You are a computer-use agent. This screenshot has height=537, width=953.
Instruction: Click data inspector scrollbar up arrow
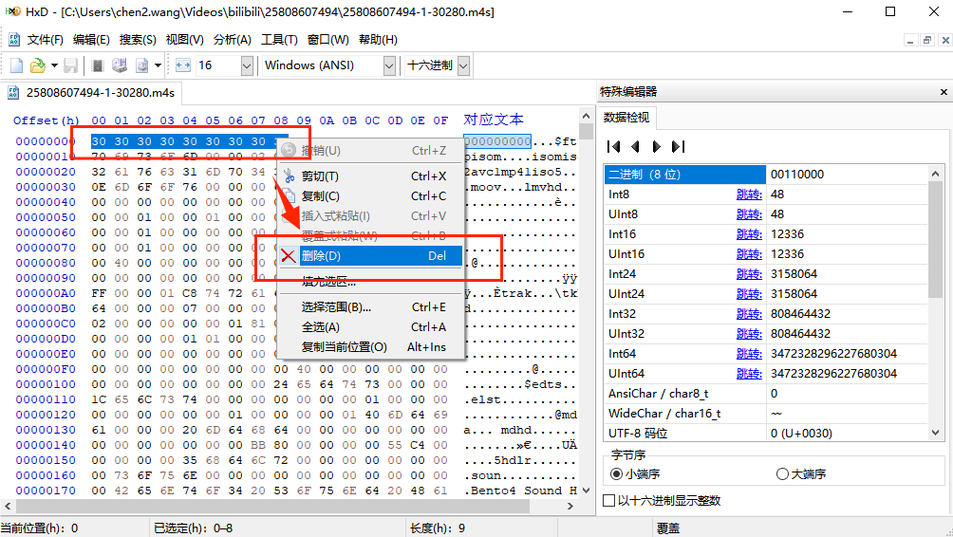[x=935, y=174]
